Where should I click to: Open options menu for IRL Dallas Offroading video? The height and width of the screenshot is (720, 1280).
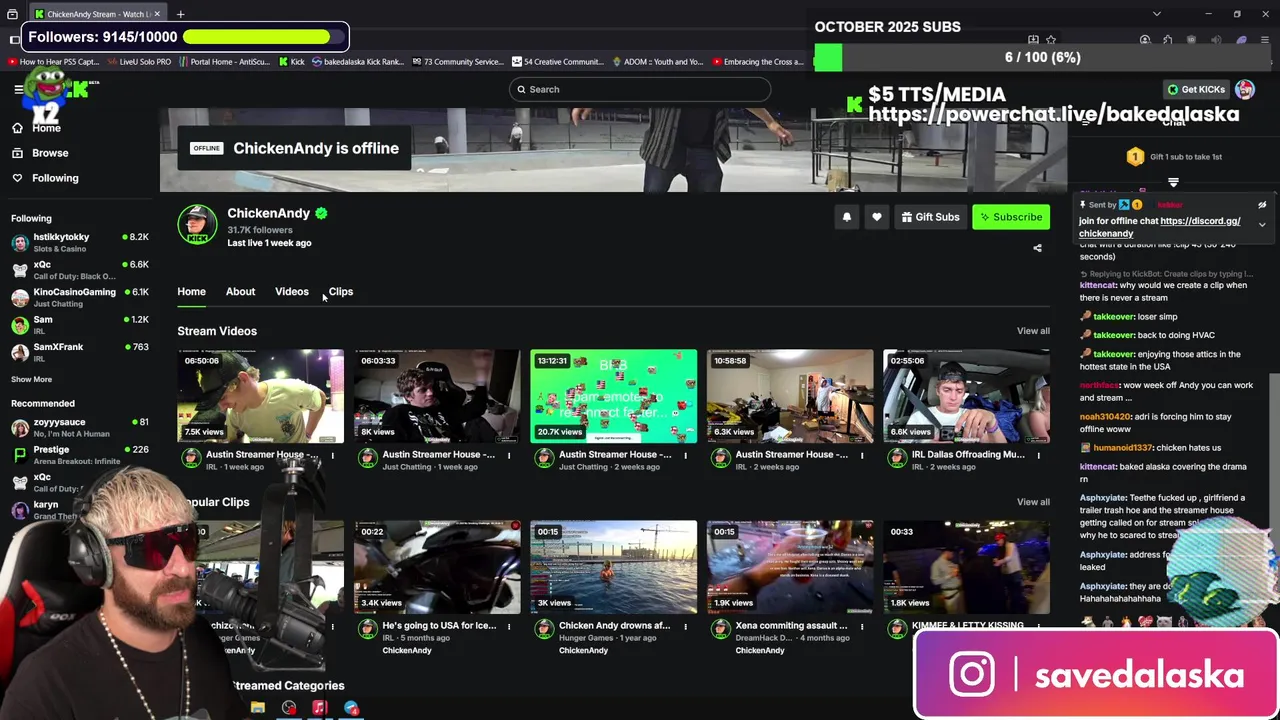(x=1038, y=456)
